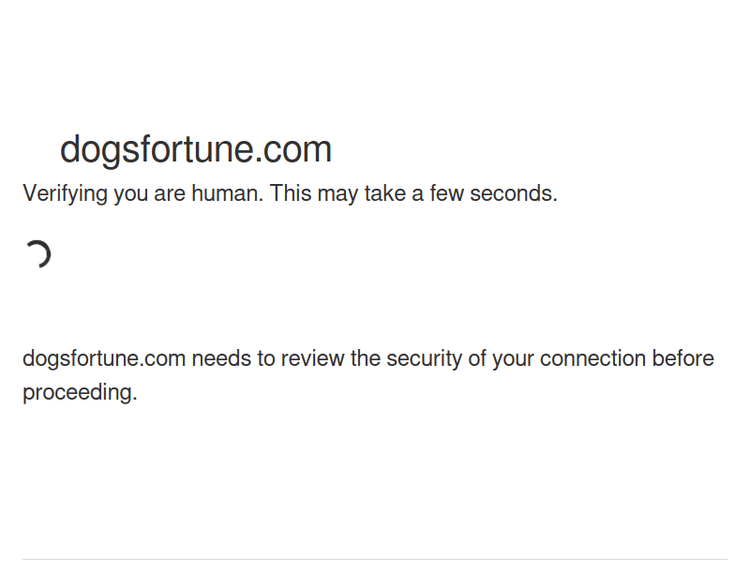
Task: Click "dogsfortune.com" at the start of the paragraph
Action: coord(104,359)
